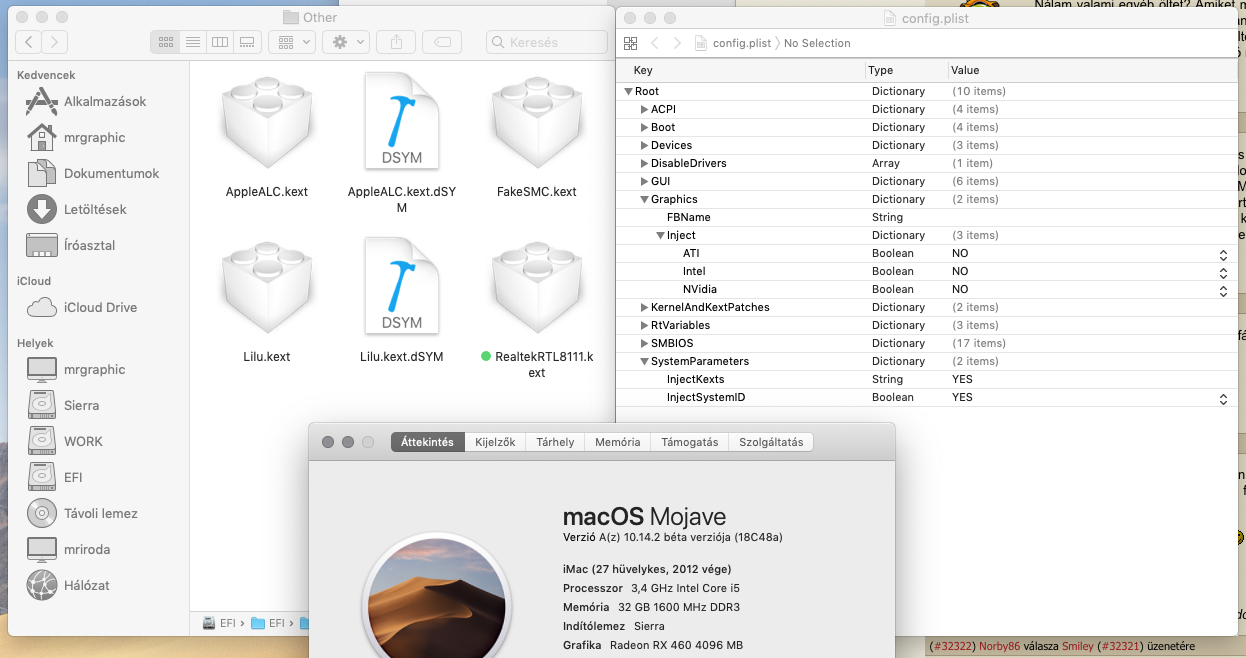Screen dimensions: 1246x658
Task: Switch Finder to list view
Action: (193, 42)
